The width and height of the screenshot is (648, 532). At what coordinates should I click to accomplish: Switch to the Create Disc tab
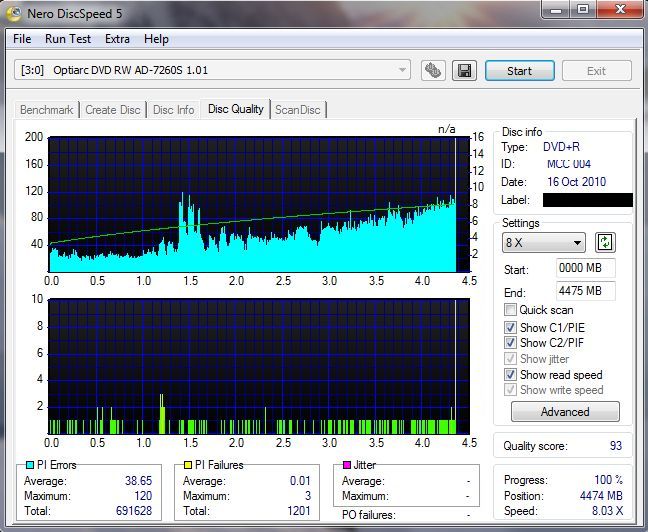pos(113,110)
